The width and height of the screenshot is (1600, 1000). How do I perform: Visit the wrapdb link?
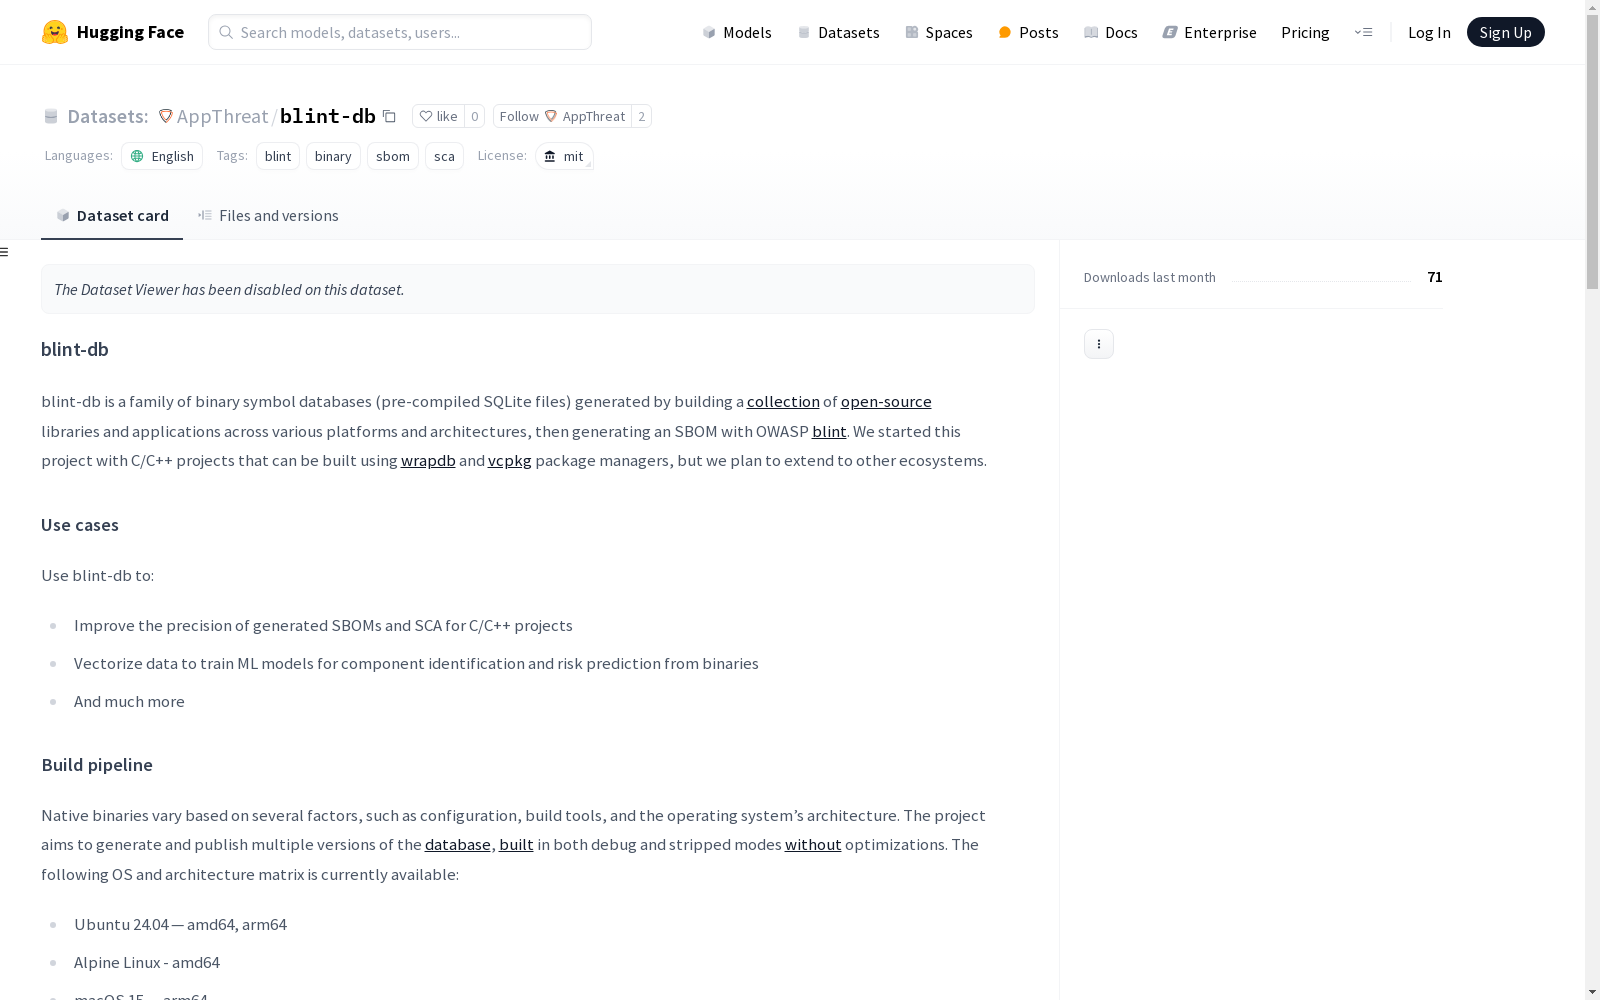pyautogui.click(x=428, y=461)
